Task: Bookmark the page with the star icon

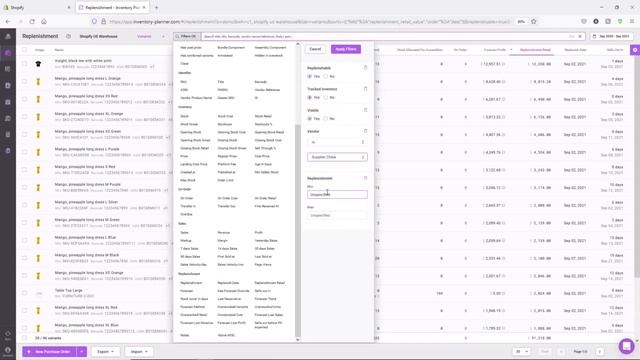Action: tap(533, 21)
